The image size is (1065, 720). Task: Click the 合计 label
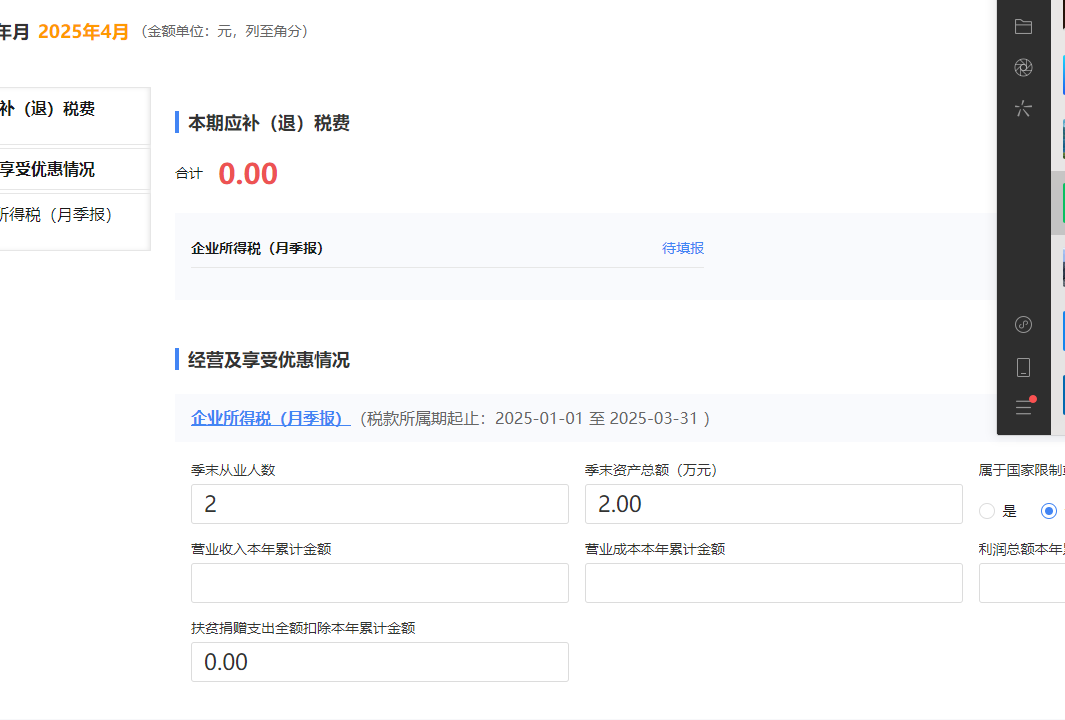[x=189, y=174]
